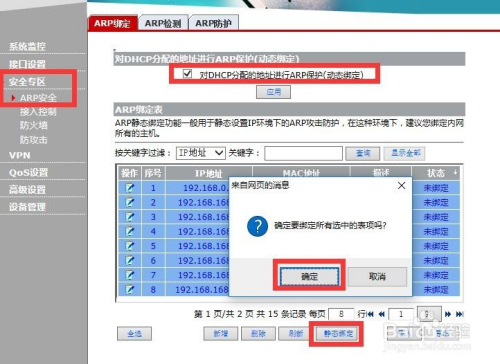Image resolution: width=500 pixels, height=364 pixels.
Task: Open edit icon for row 5
Action: coord(130,246)
